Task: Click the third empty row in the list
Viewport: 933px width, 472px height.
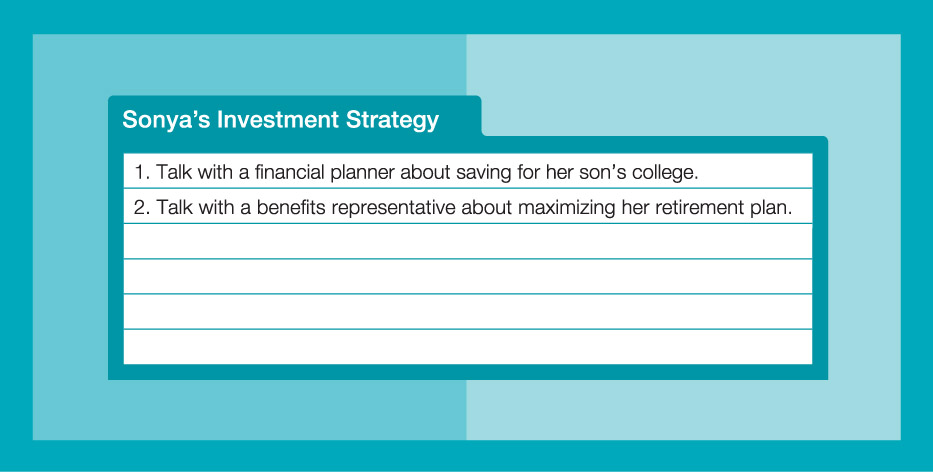Action: (467, 312)
